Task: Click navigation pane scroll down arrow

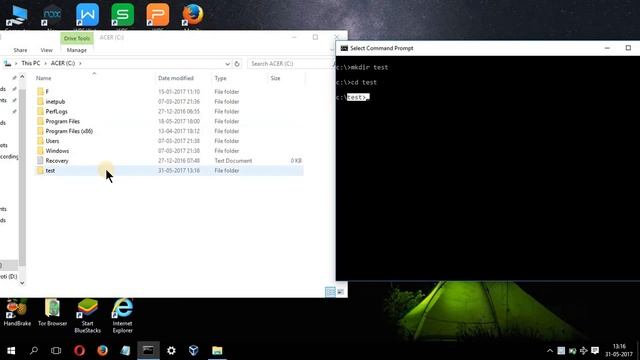Action: 22,282
